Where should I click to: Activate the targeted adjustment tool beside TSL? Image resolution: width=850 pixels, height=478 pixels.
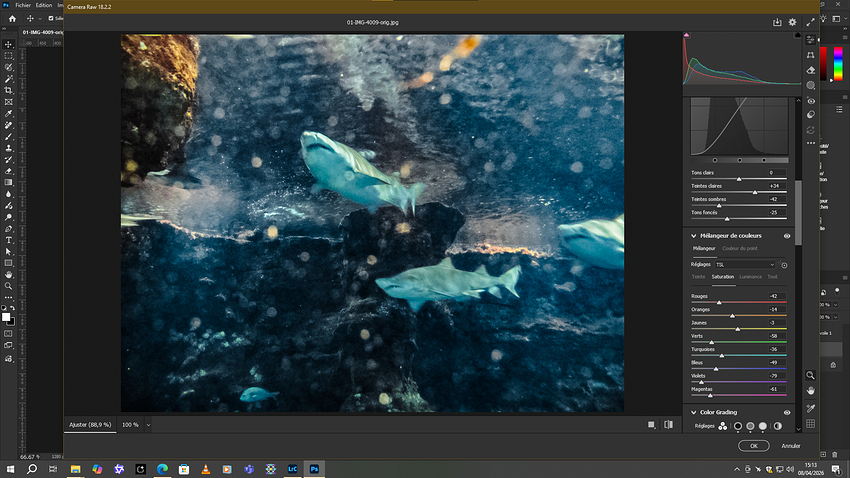784,265
